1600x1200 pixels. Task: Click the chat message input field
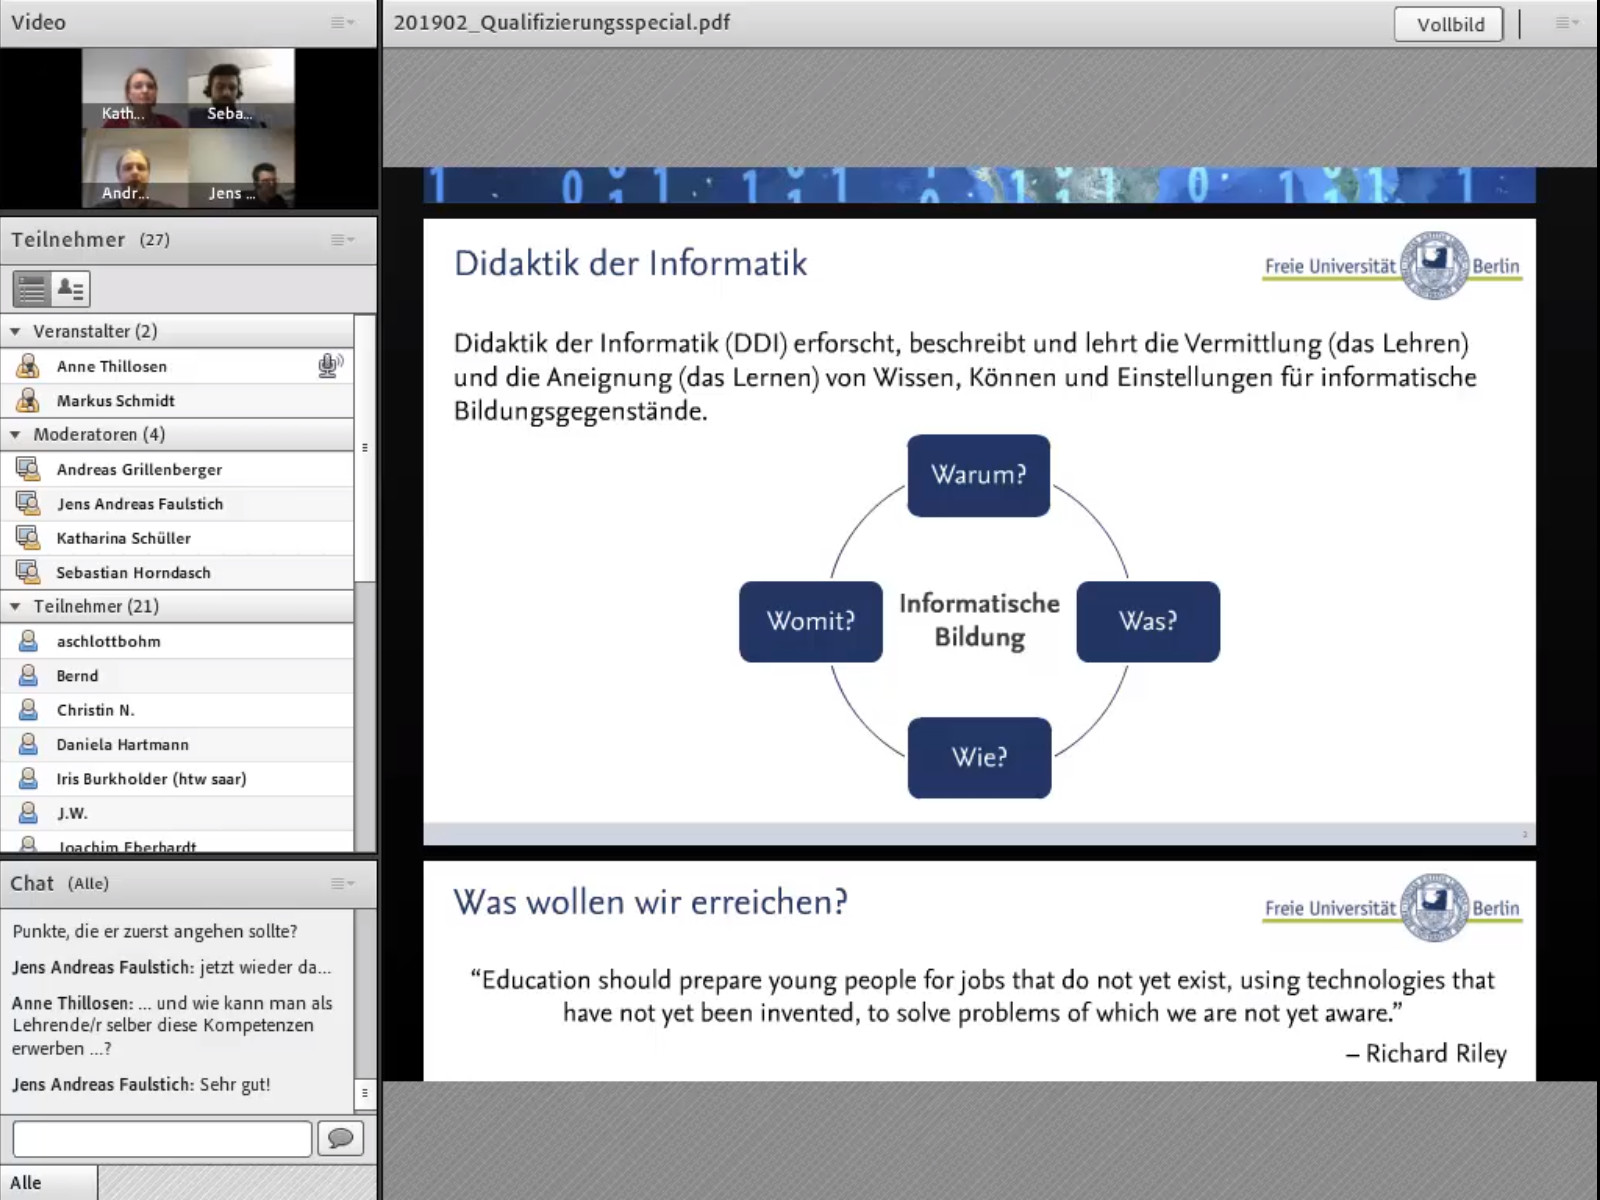click(162, 1138)
